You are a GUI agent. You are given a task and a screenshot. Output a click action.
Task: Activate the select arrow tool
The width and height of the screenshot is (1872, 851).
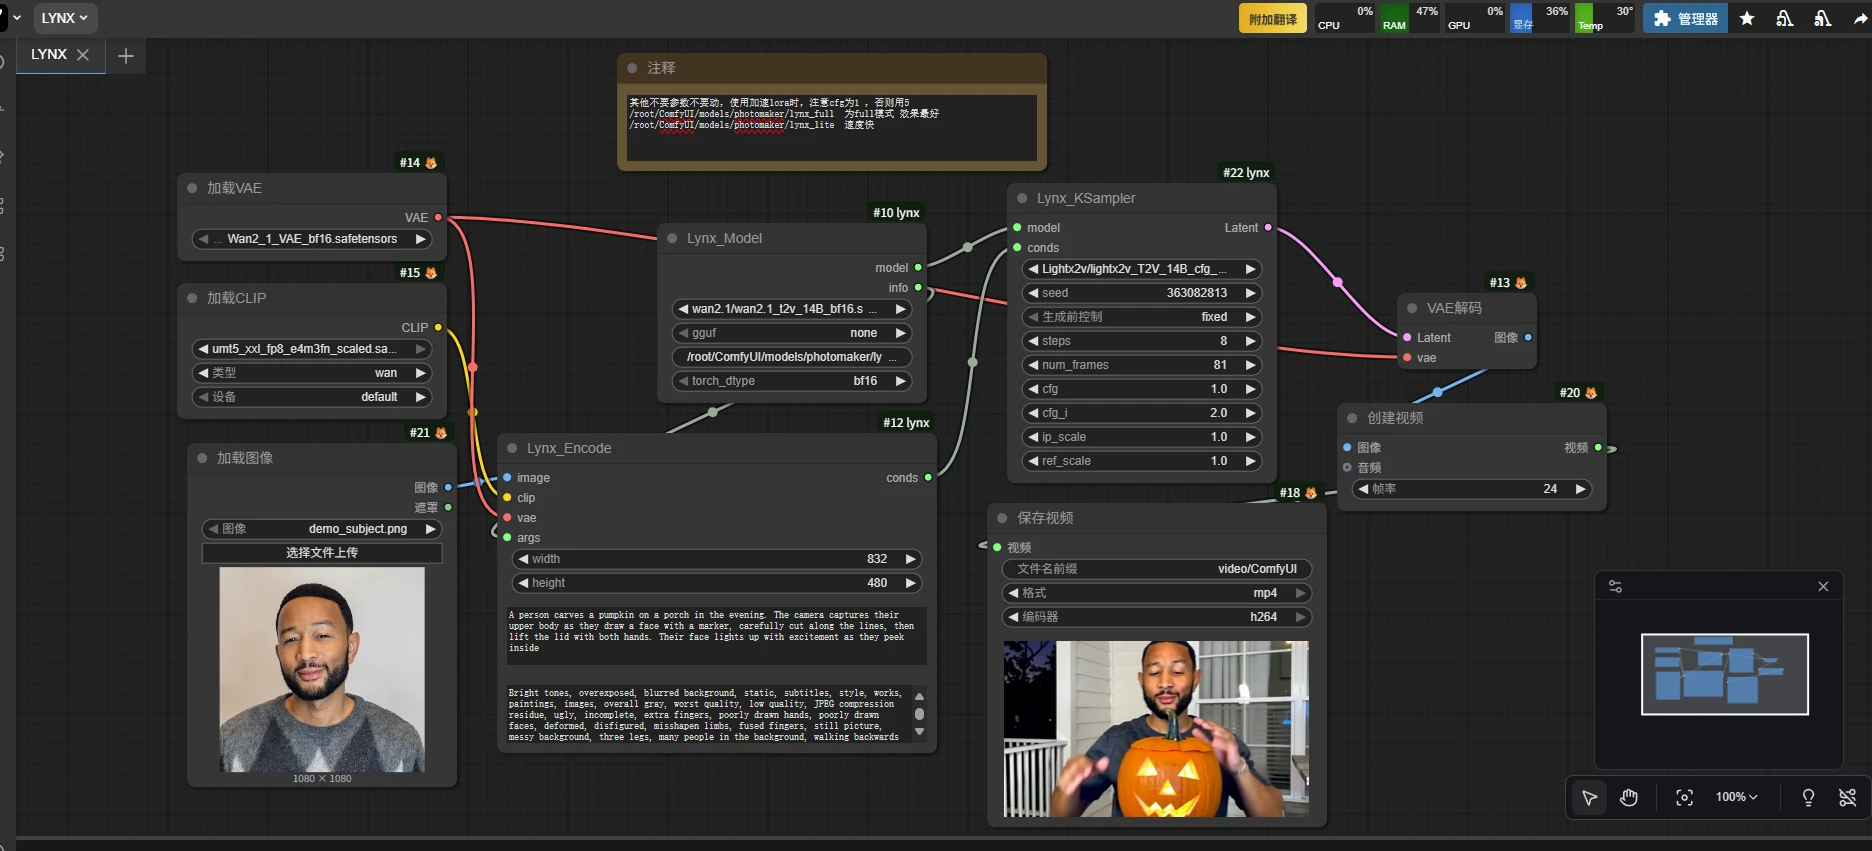pyautogui.click(x=1589, y=797)
